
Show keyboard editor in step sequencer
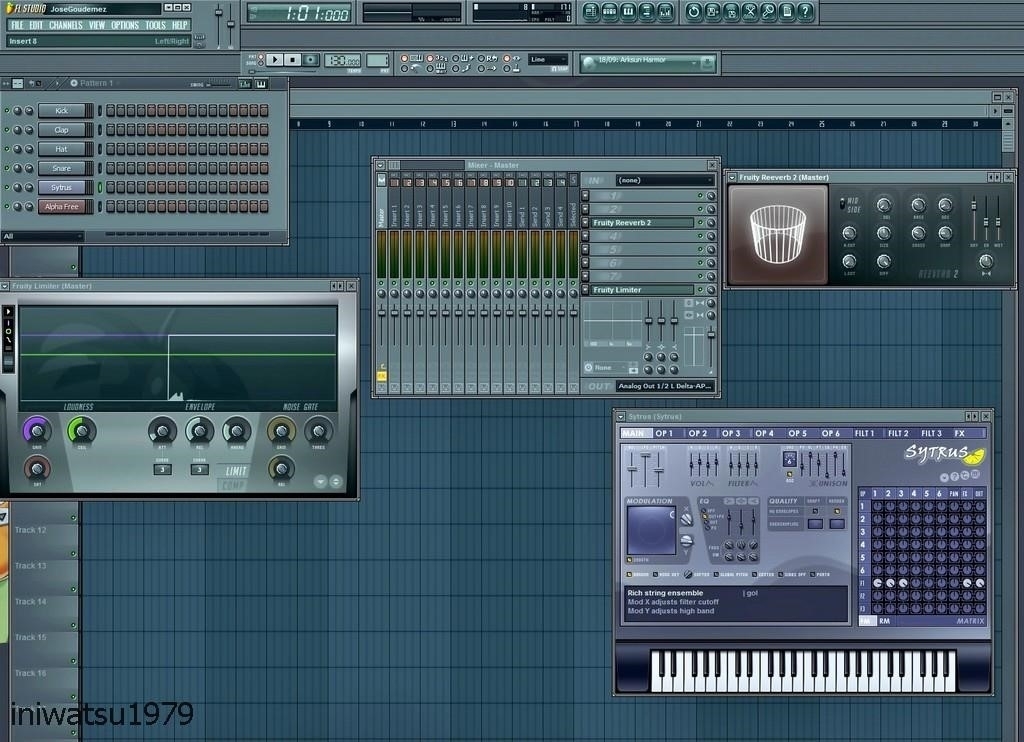[x=262, y=83]
